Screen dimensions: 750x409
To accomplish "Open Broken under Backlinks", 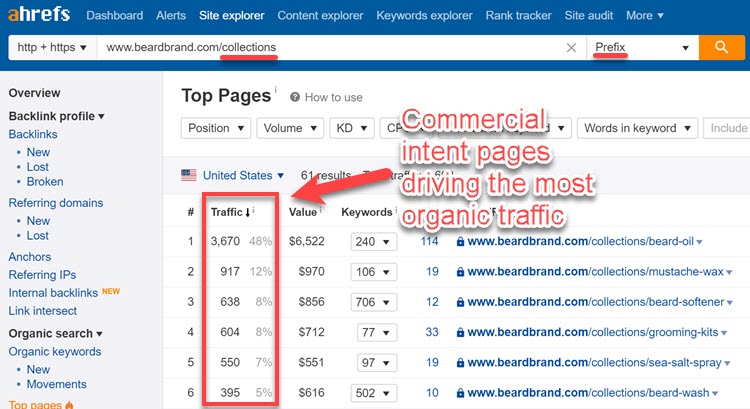I will click(x=45, y=182).
